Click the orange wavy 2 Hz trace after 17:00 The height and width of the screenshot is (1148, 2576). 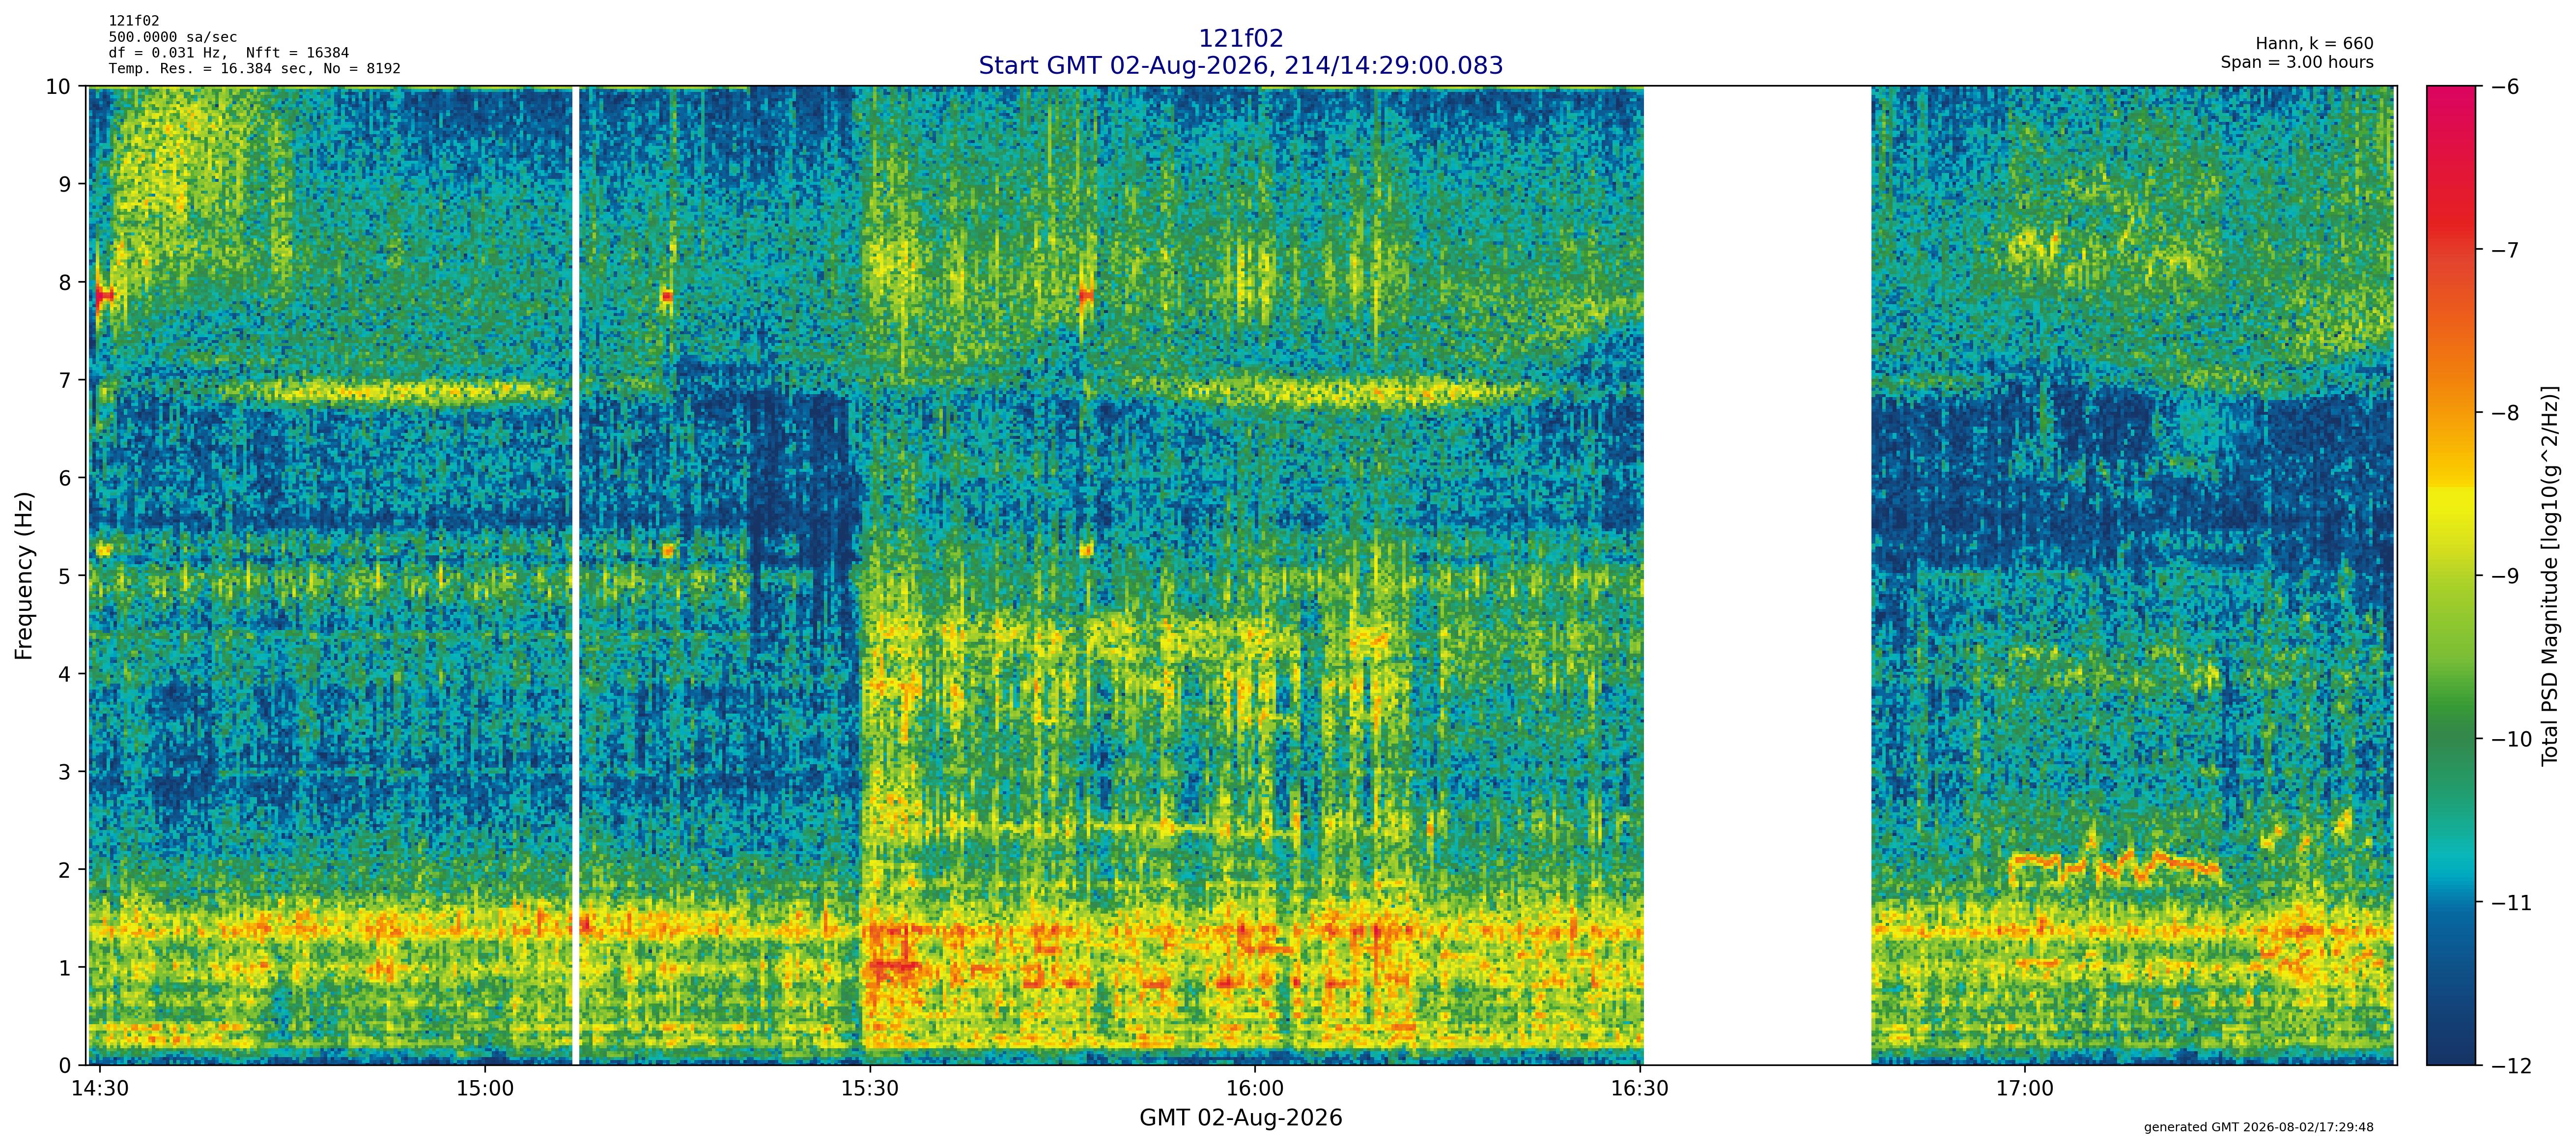pos(2114,866)
